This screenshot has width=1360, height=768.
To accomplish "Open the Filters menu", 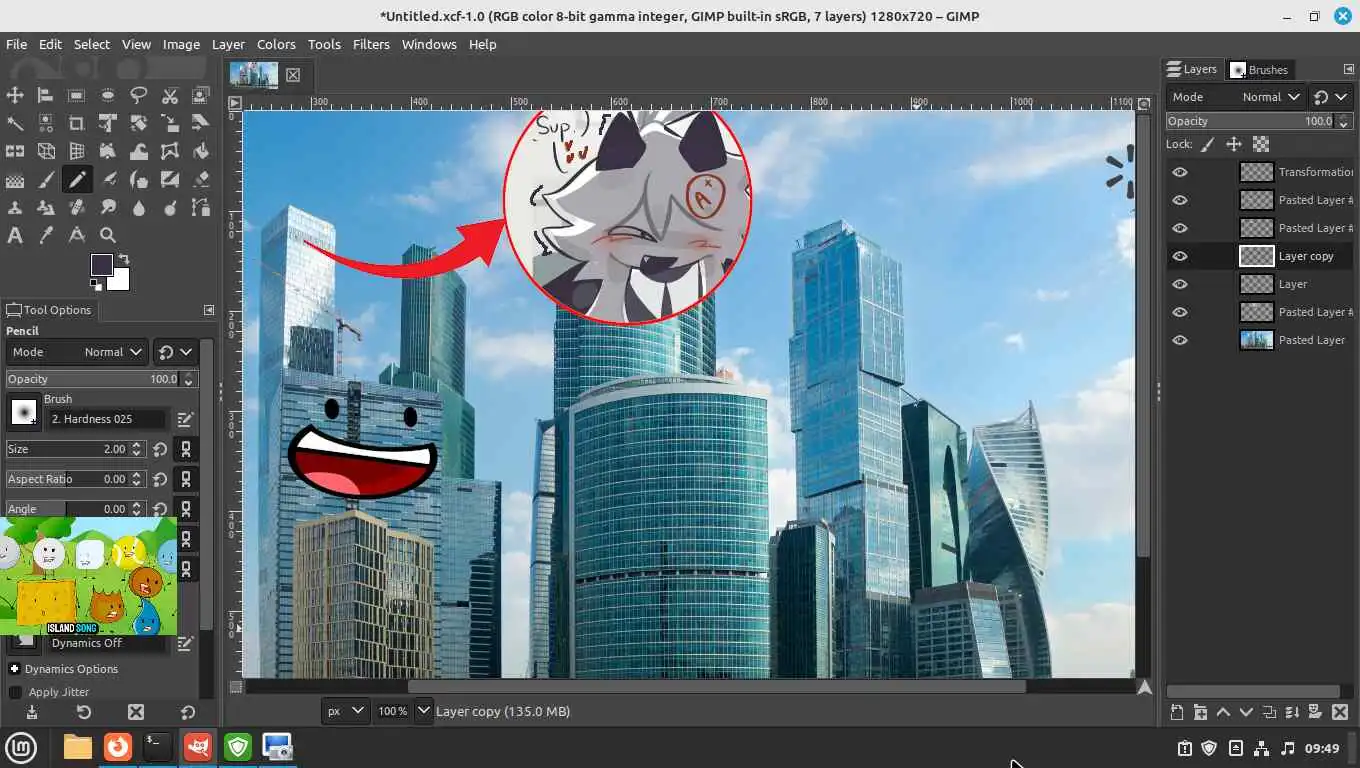I will click(371, 44).
